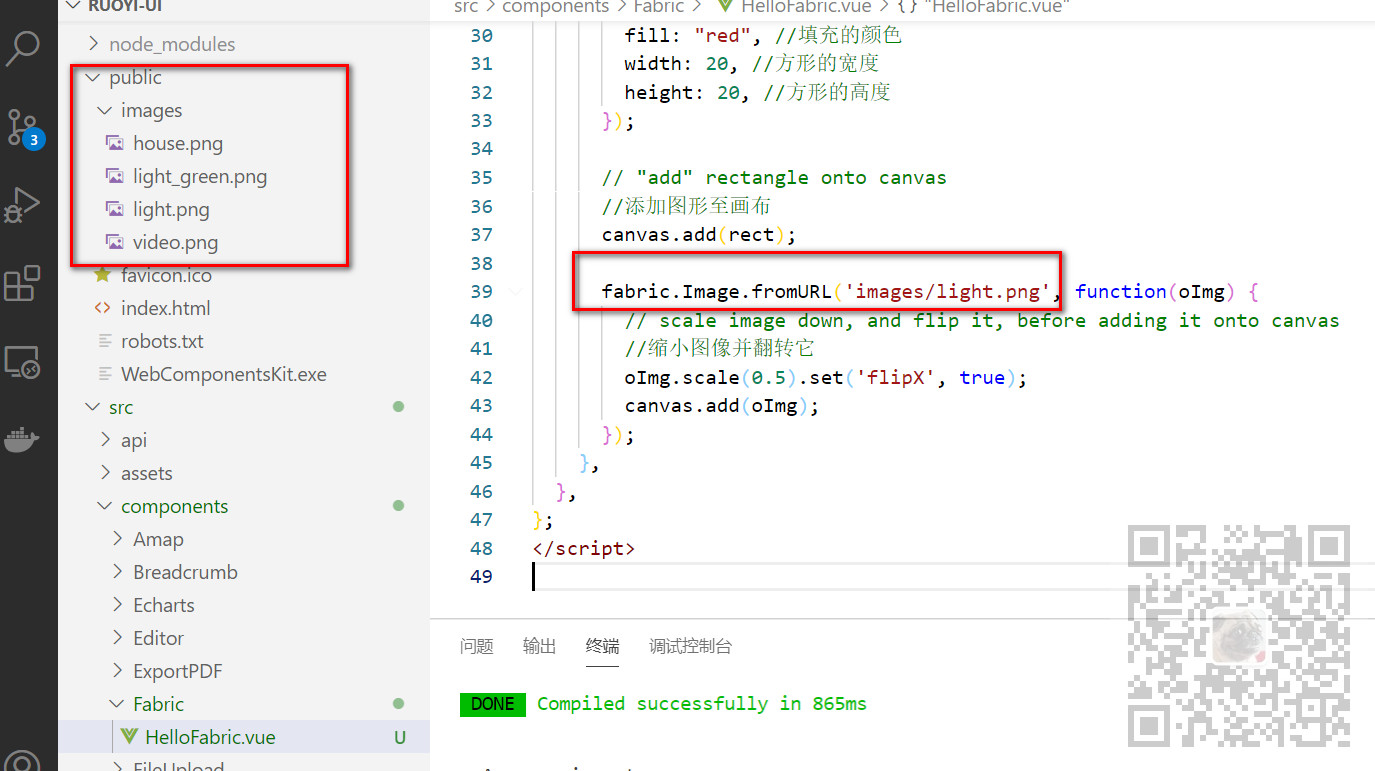Collapse the src folder

point(94,407)
